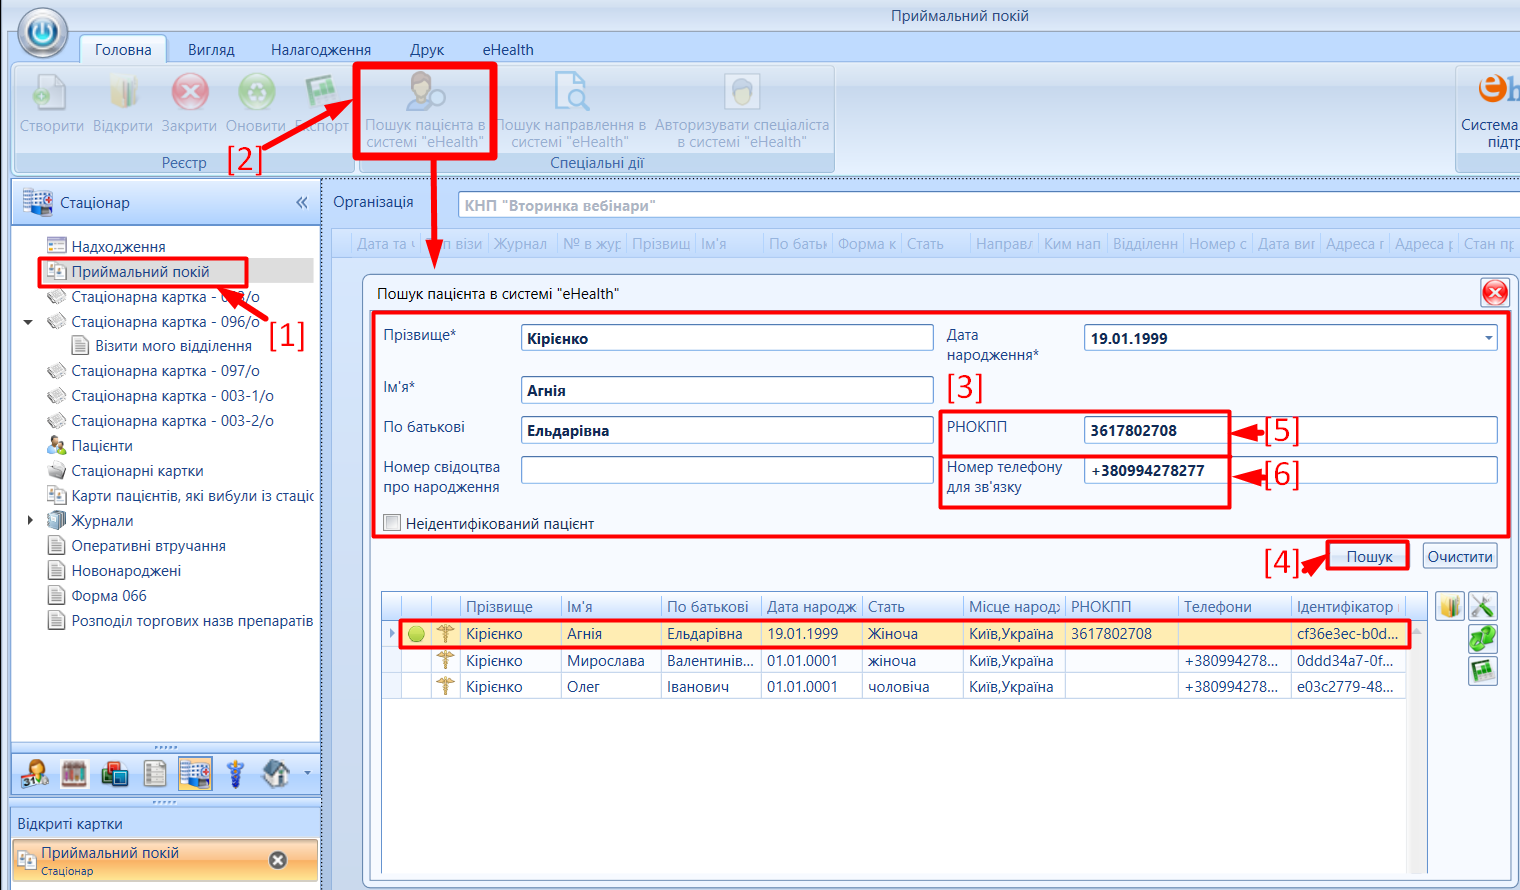
Task: Click the green spreadsheet export icon
Action: tap(1482, 670)
